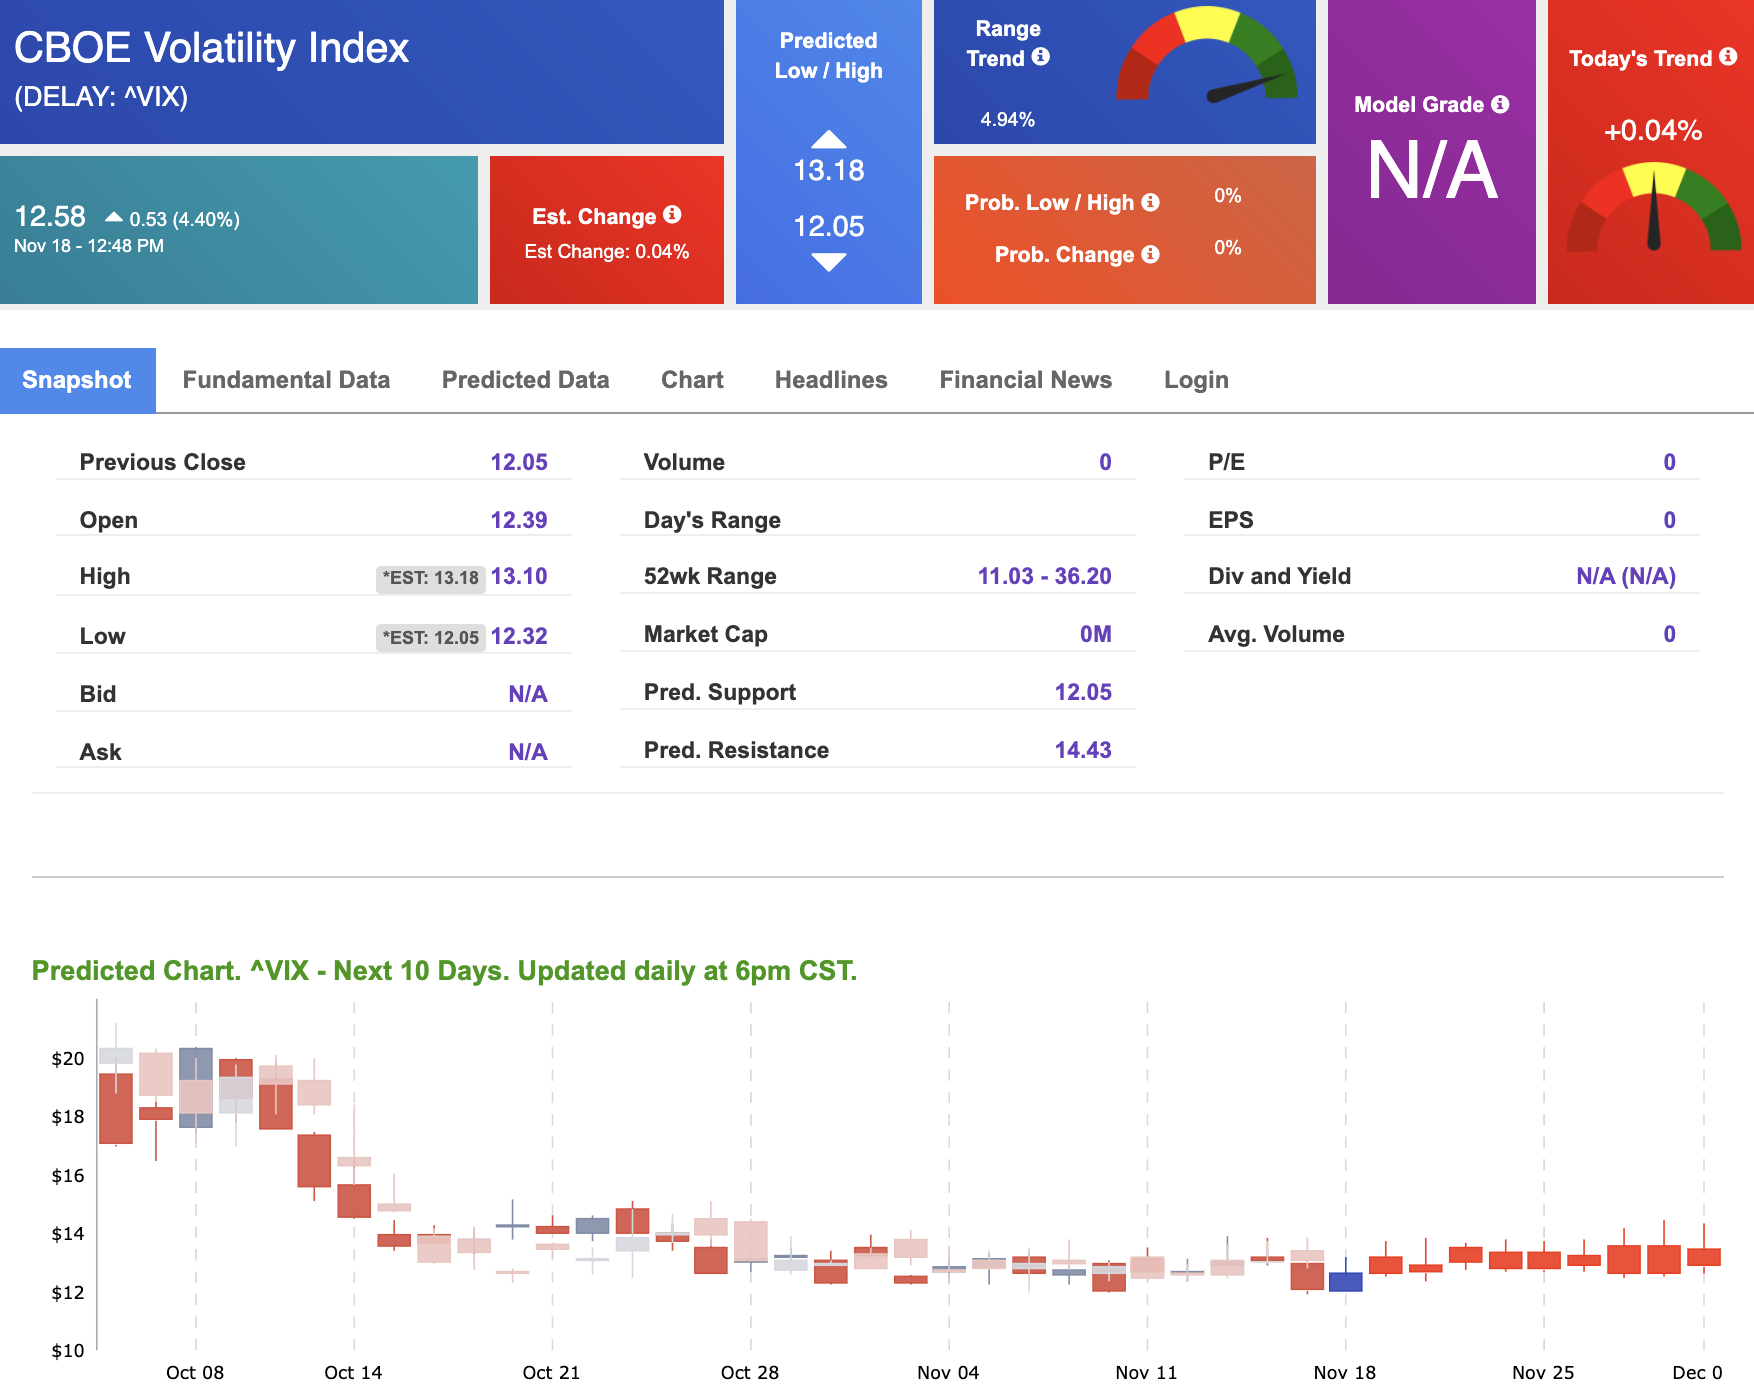Viewport: 1754px width, 1396px height.
Task: Click the High value 13.10
Action: [519, 576]
